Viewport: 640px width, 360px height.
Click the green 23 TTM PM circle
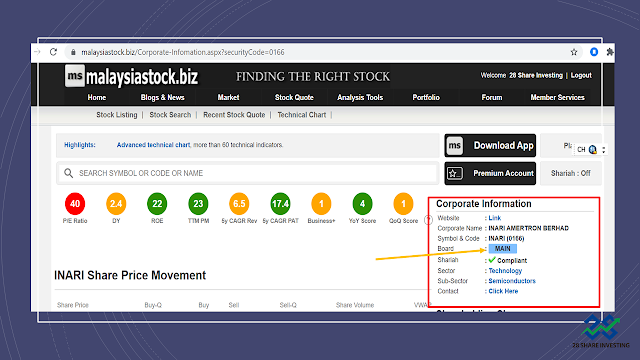click(x=198, y=204)
